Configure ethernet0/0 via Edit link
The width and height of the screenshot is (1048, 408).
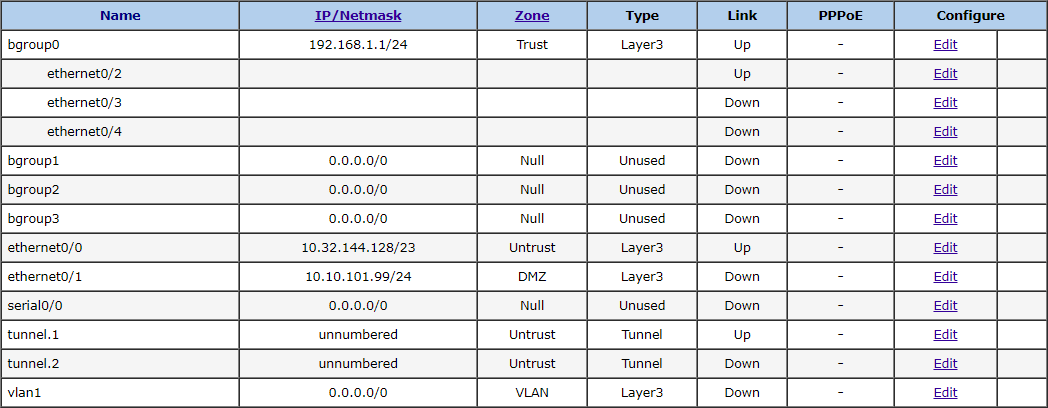[x=945, y=248]
